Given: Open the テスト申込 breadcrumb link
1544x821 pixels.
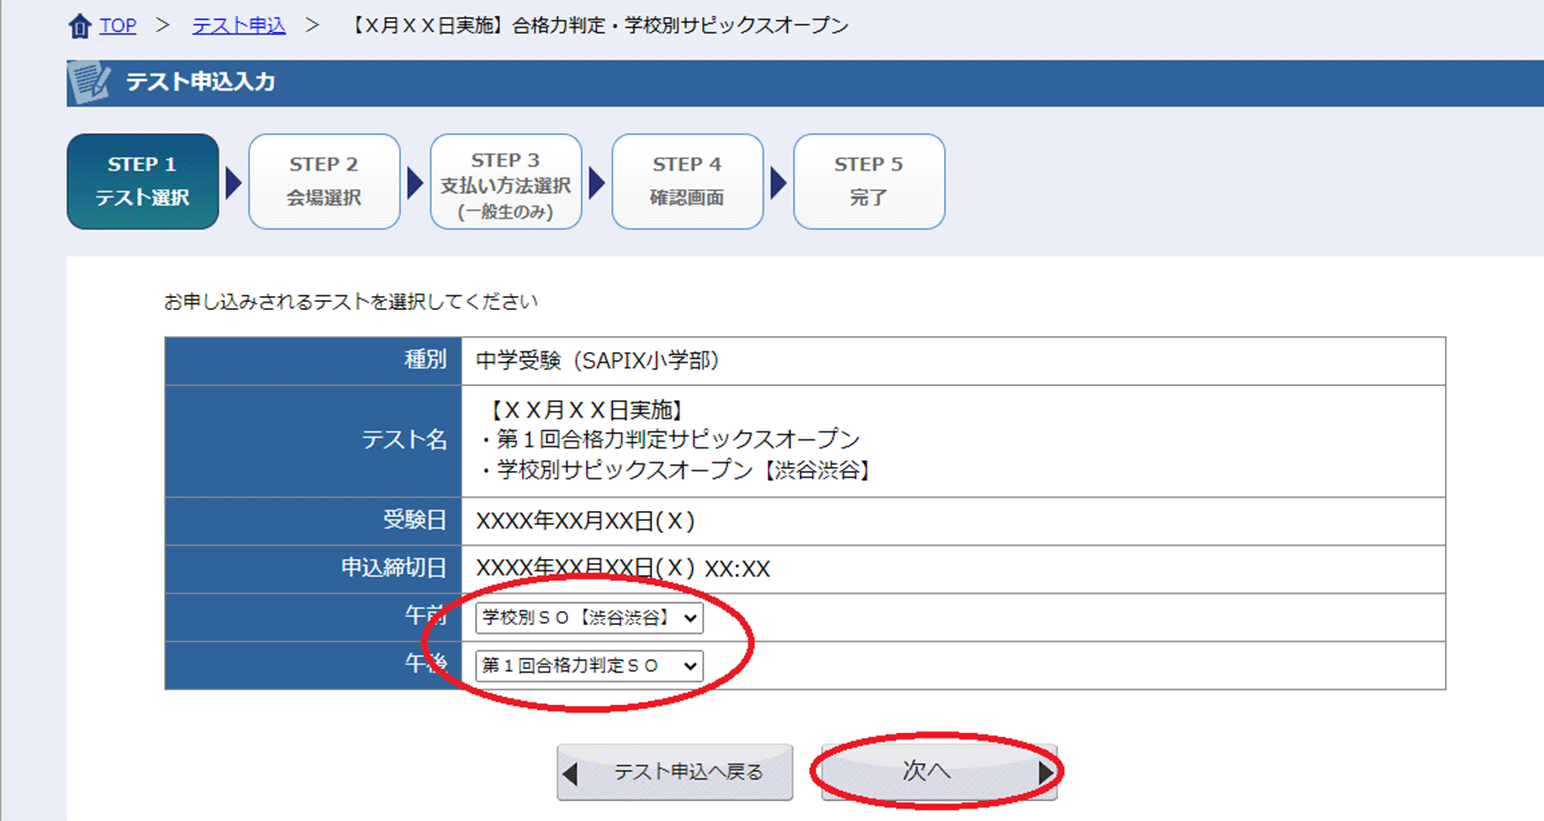Looking at the screenshot, I should click(238, 25).
